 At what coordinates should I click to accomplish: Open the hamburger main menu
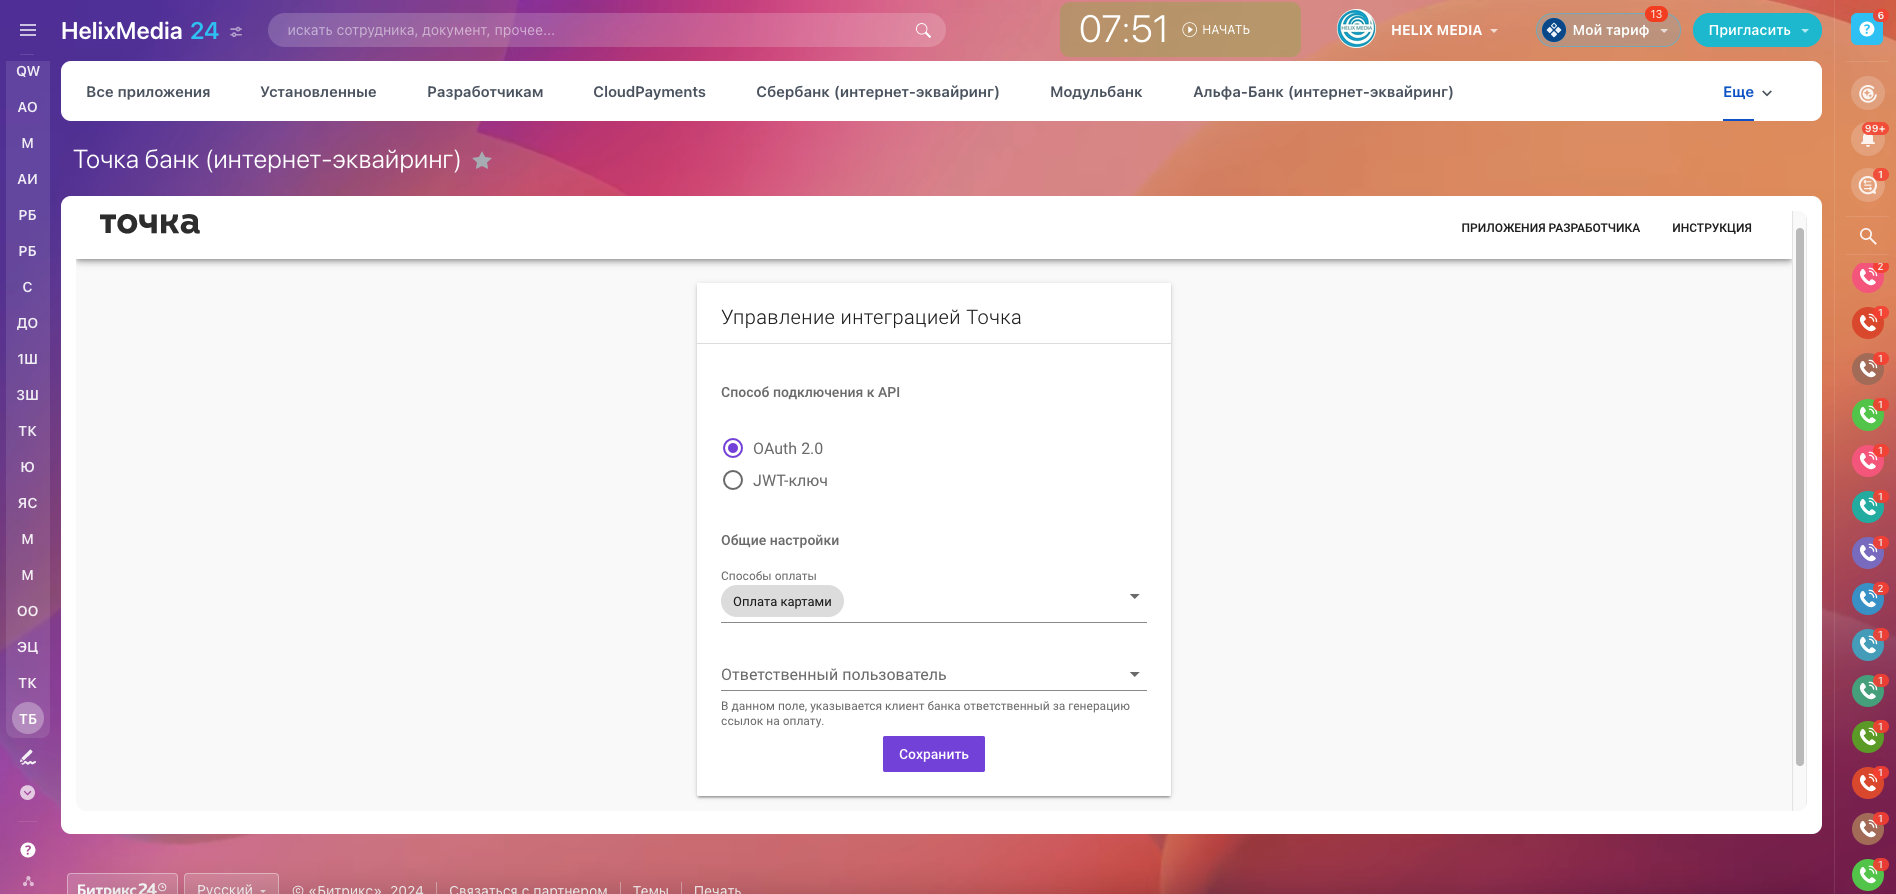coord(28,30)
